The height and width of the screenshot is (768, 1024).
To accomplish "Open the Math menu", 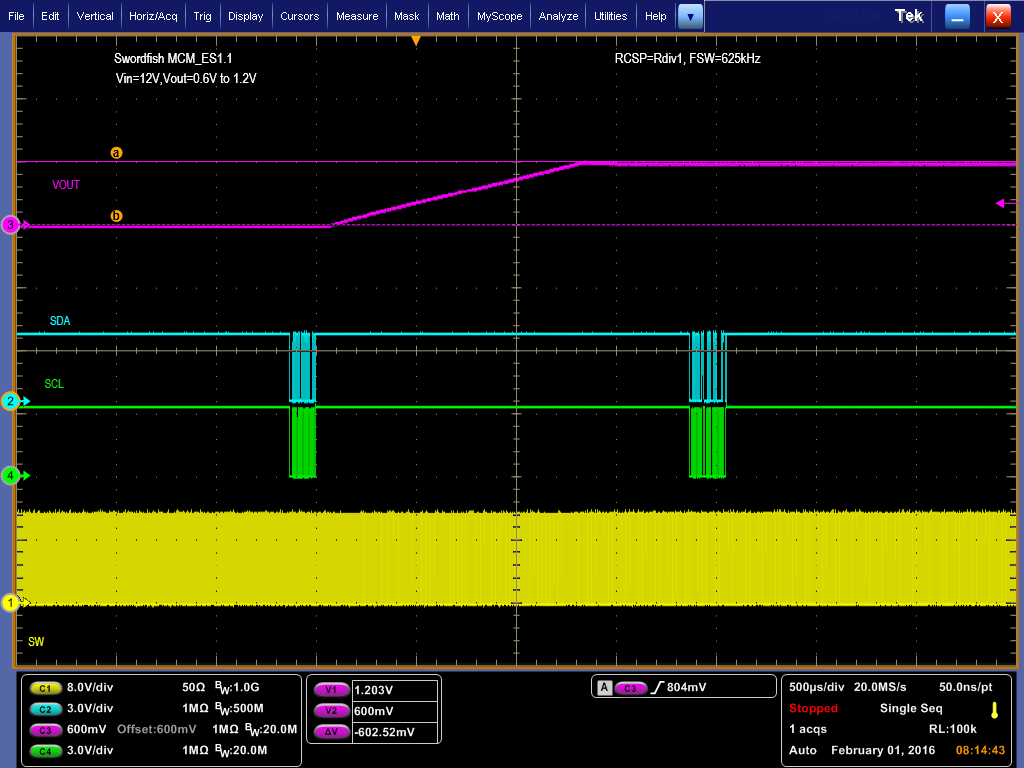I will point(447,16).
